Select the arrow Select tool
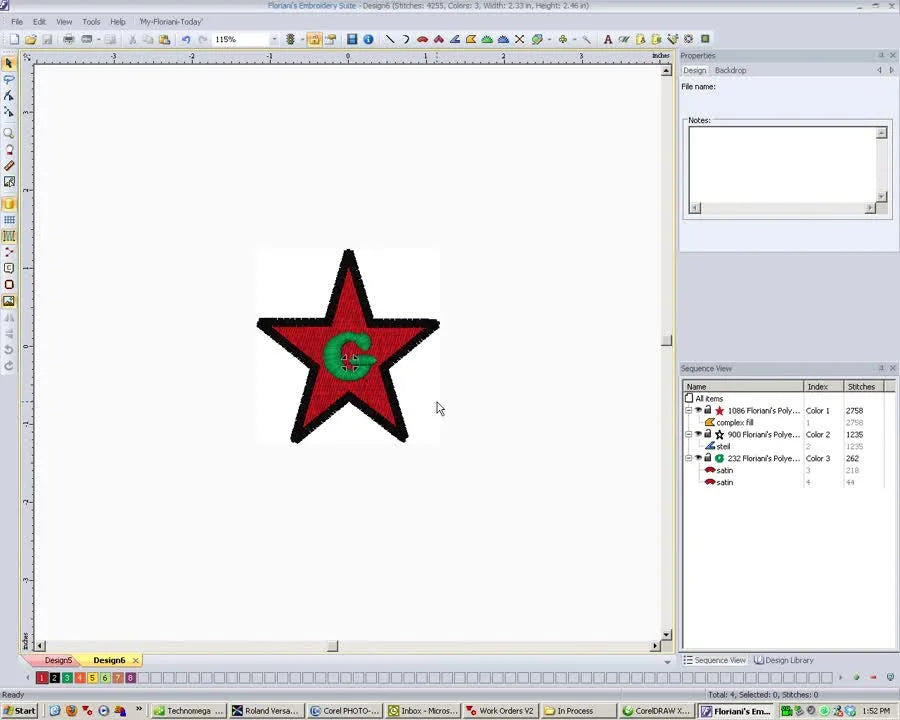 [9, 63]
